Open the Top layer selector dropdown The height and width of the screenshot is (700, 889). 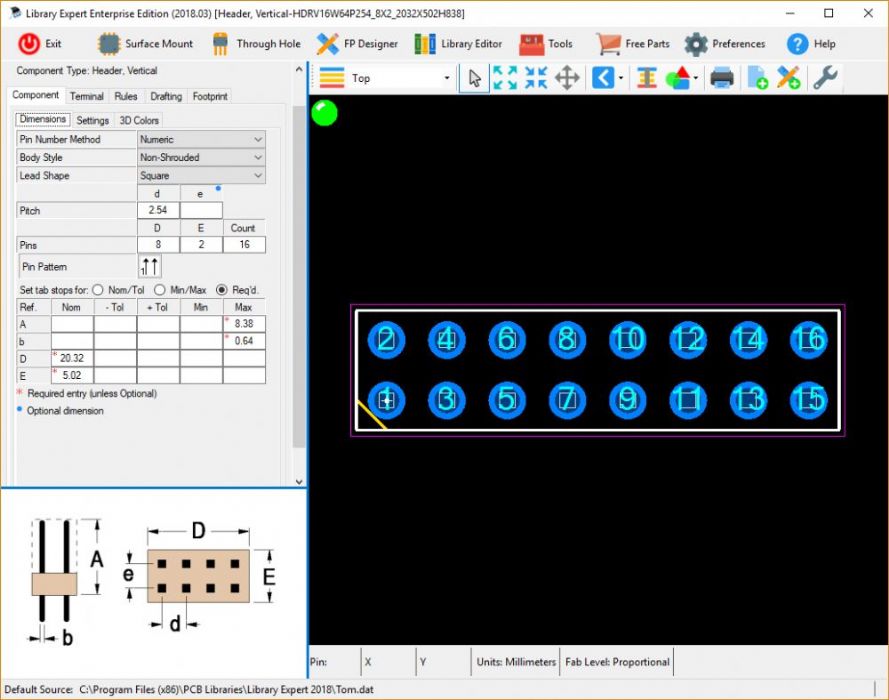[447, 78]
